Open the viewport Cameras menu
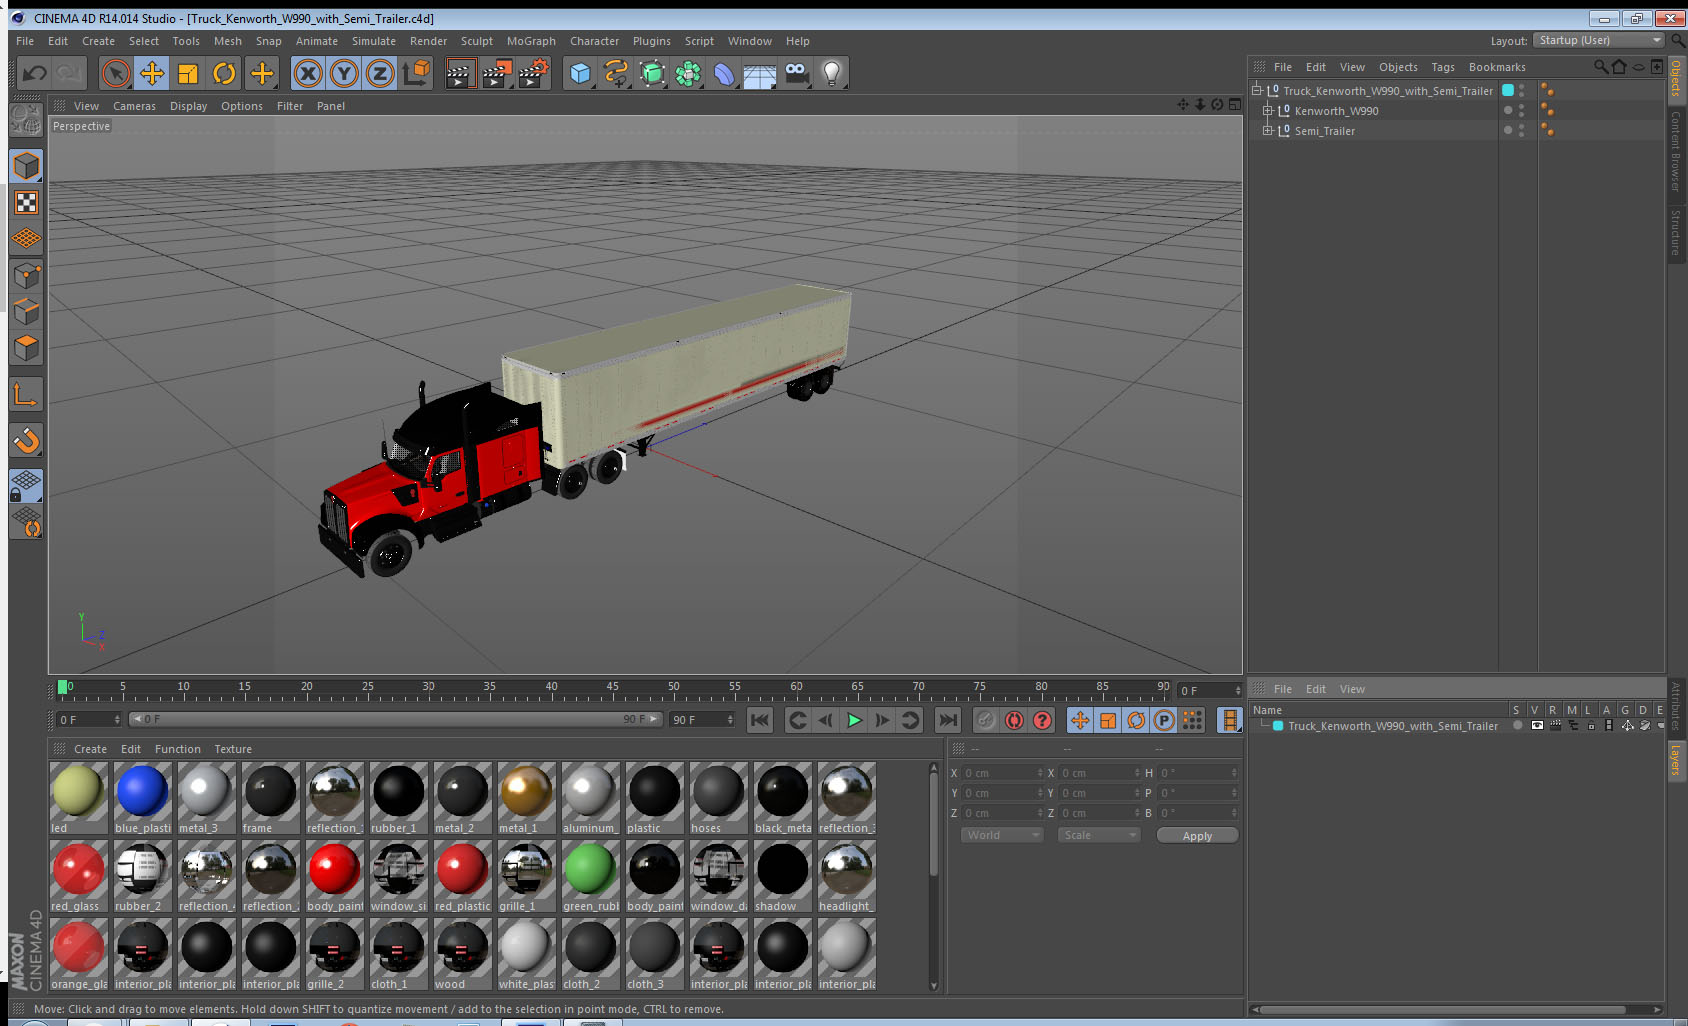The width and height of the screenshot is (1688, 1026). (134, 106)
